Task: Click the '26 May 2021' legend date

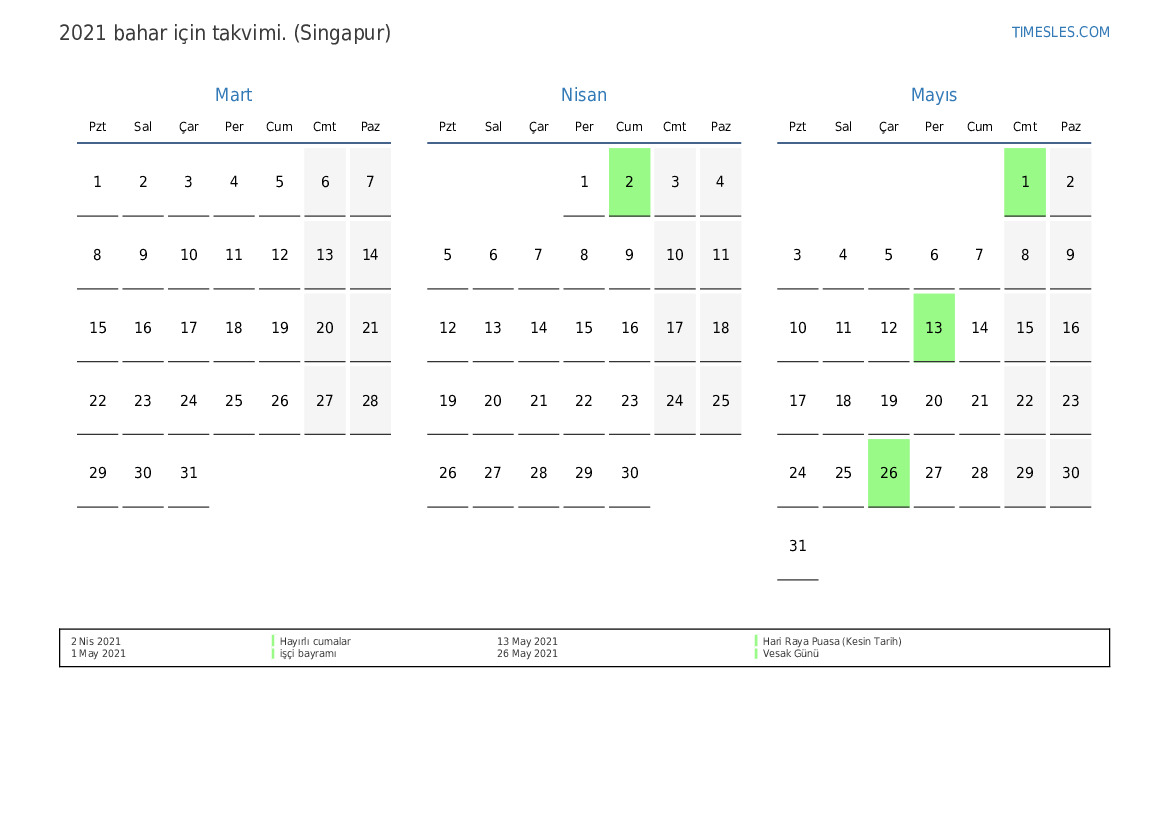Action: click(x=527, y=654)
